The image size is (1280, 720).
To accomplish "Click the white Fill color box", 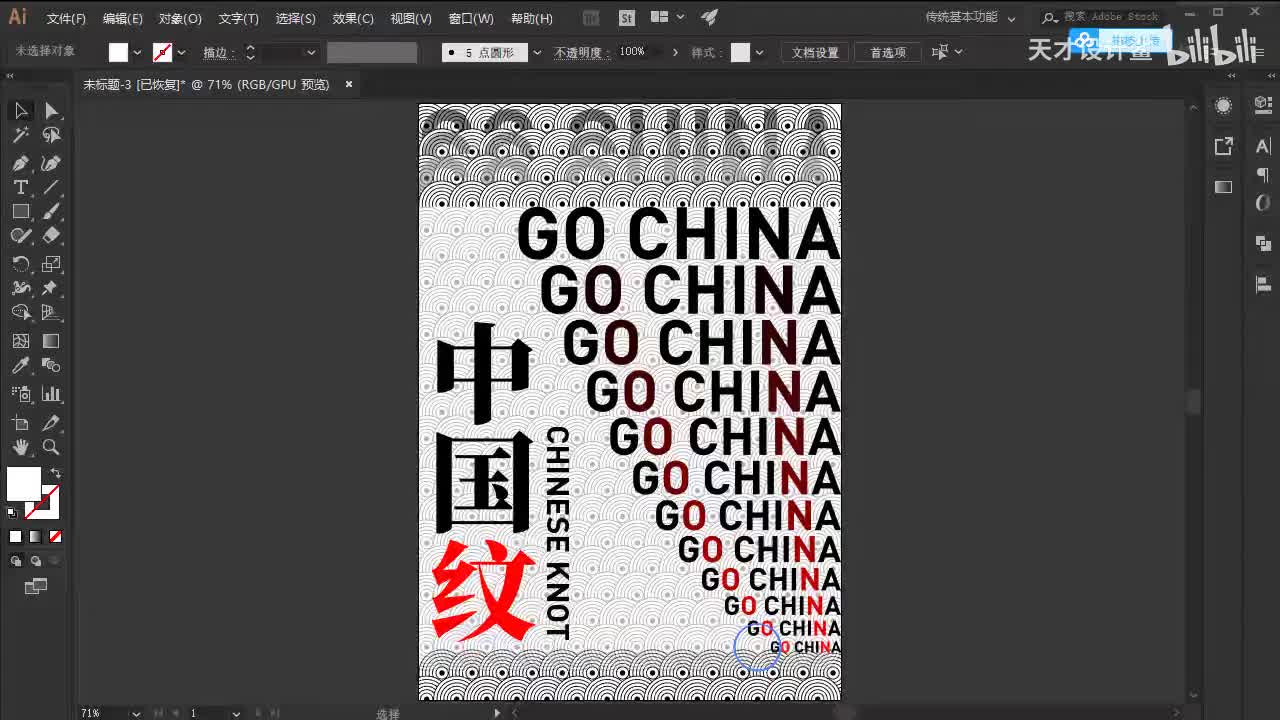I will click(23, 484).
